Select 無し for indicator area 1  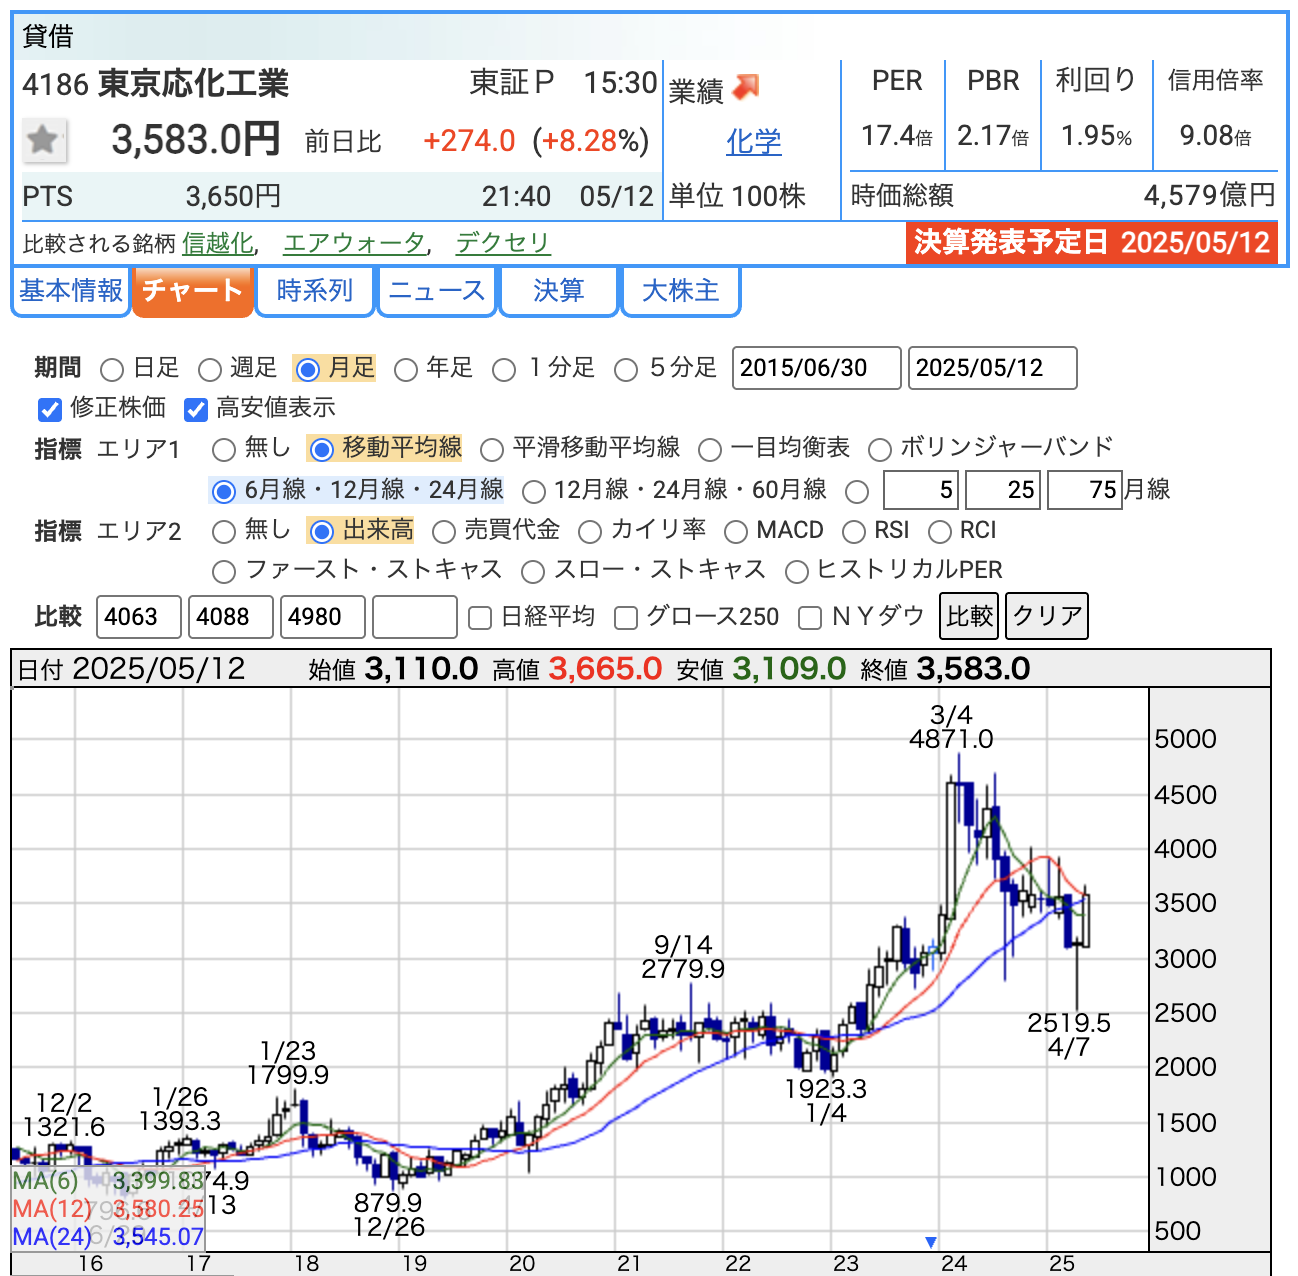[224, 450]
